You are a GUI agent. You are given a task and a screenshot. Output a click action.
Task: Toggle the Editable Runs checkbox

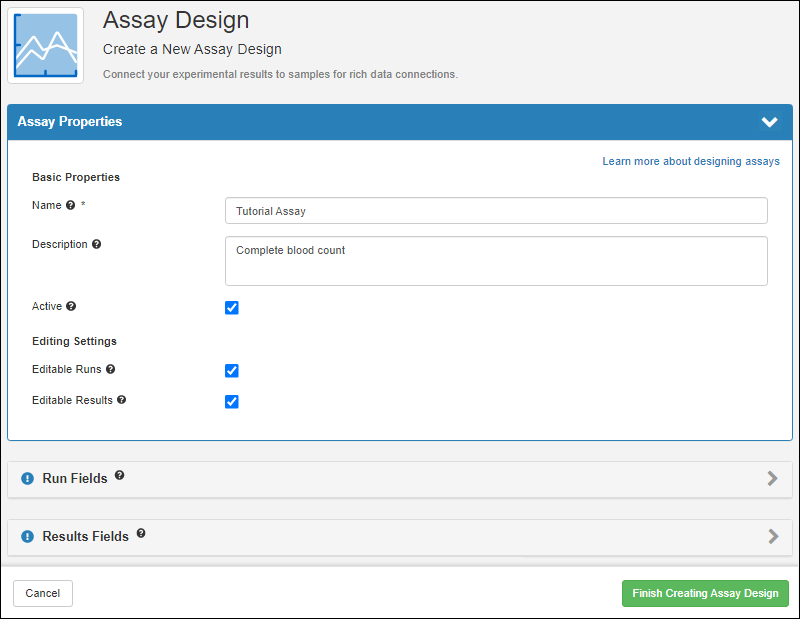(232, 371)
